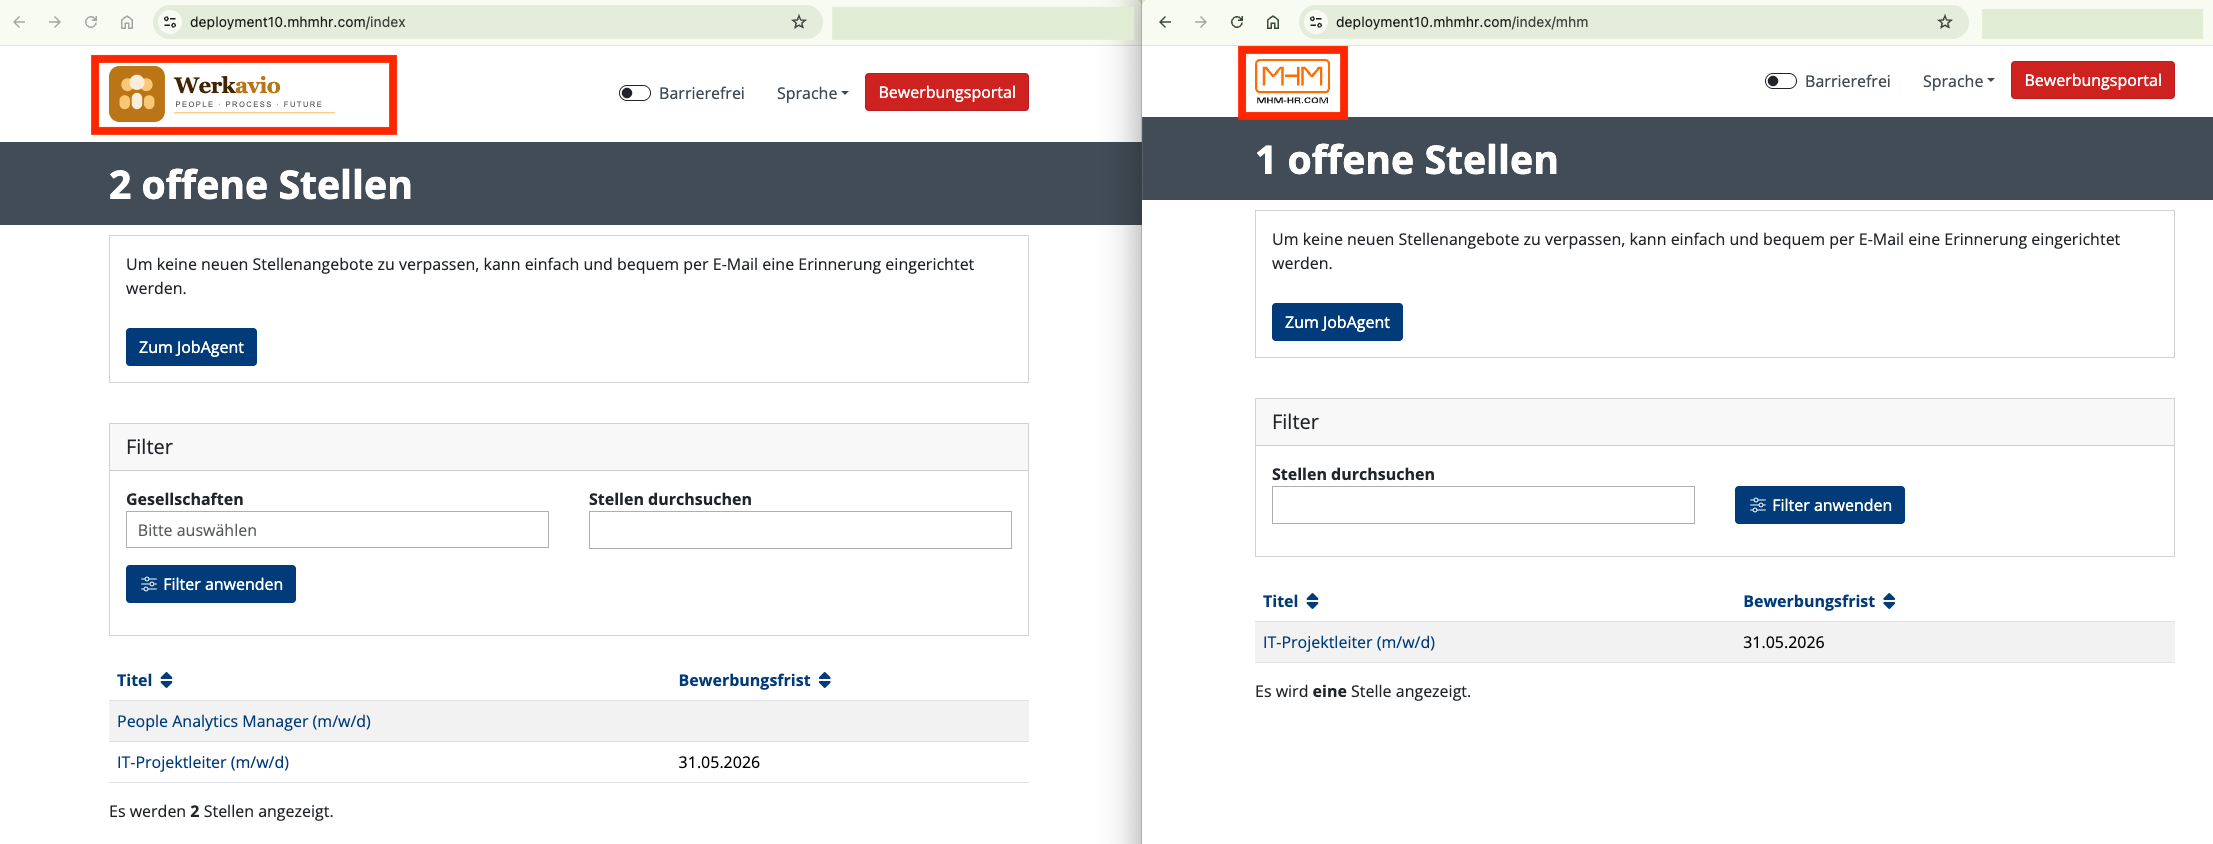Open Bewerbungsportal on Werkavio page

pos(947,92)
